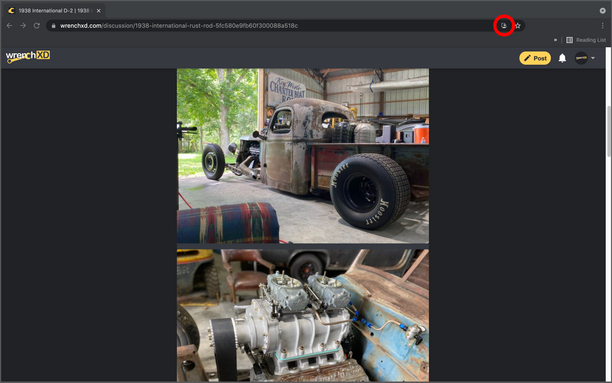This screenshot has width=612, height=383.
Task: Click the browser forward arrow
Action: pos(23,26)
